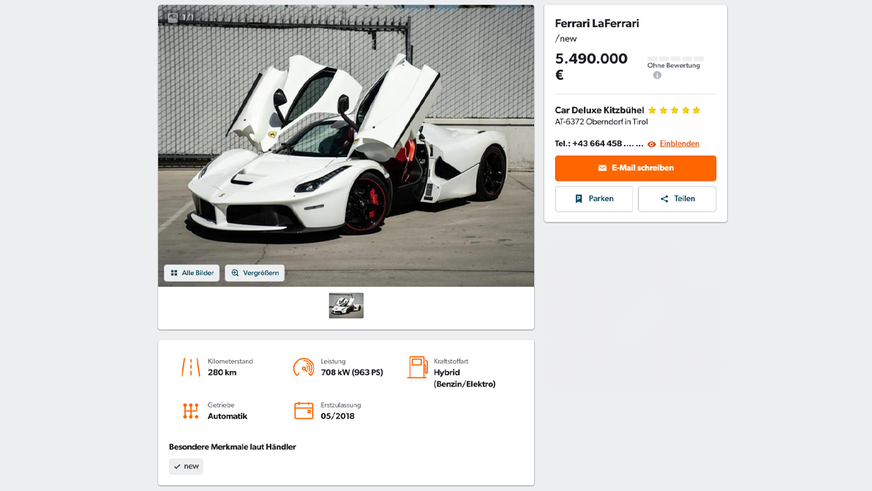This screenshot has width=872, height=491.
Task: Share the listing via the Teilen button
Action: click(677, 199)
